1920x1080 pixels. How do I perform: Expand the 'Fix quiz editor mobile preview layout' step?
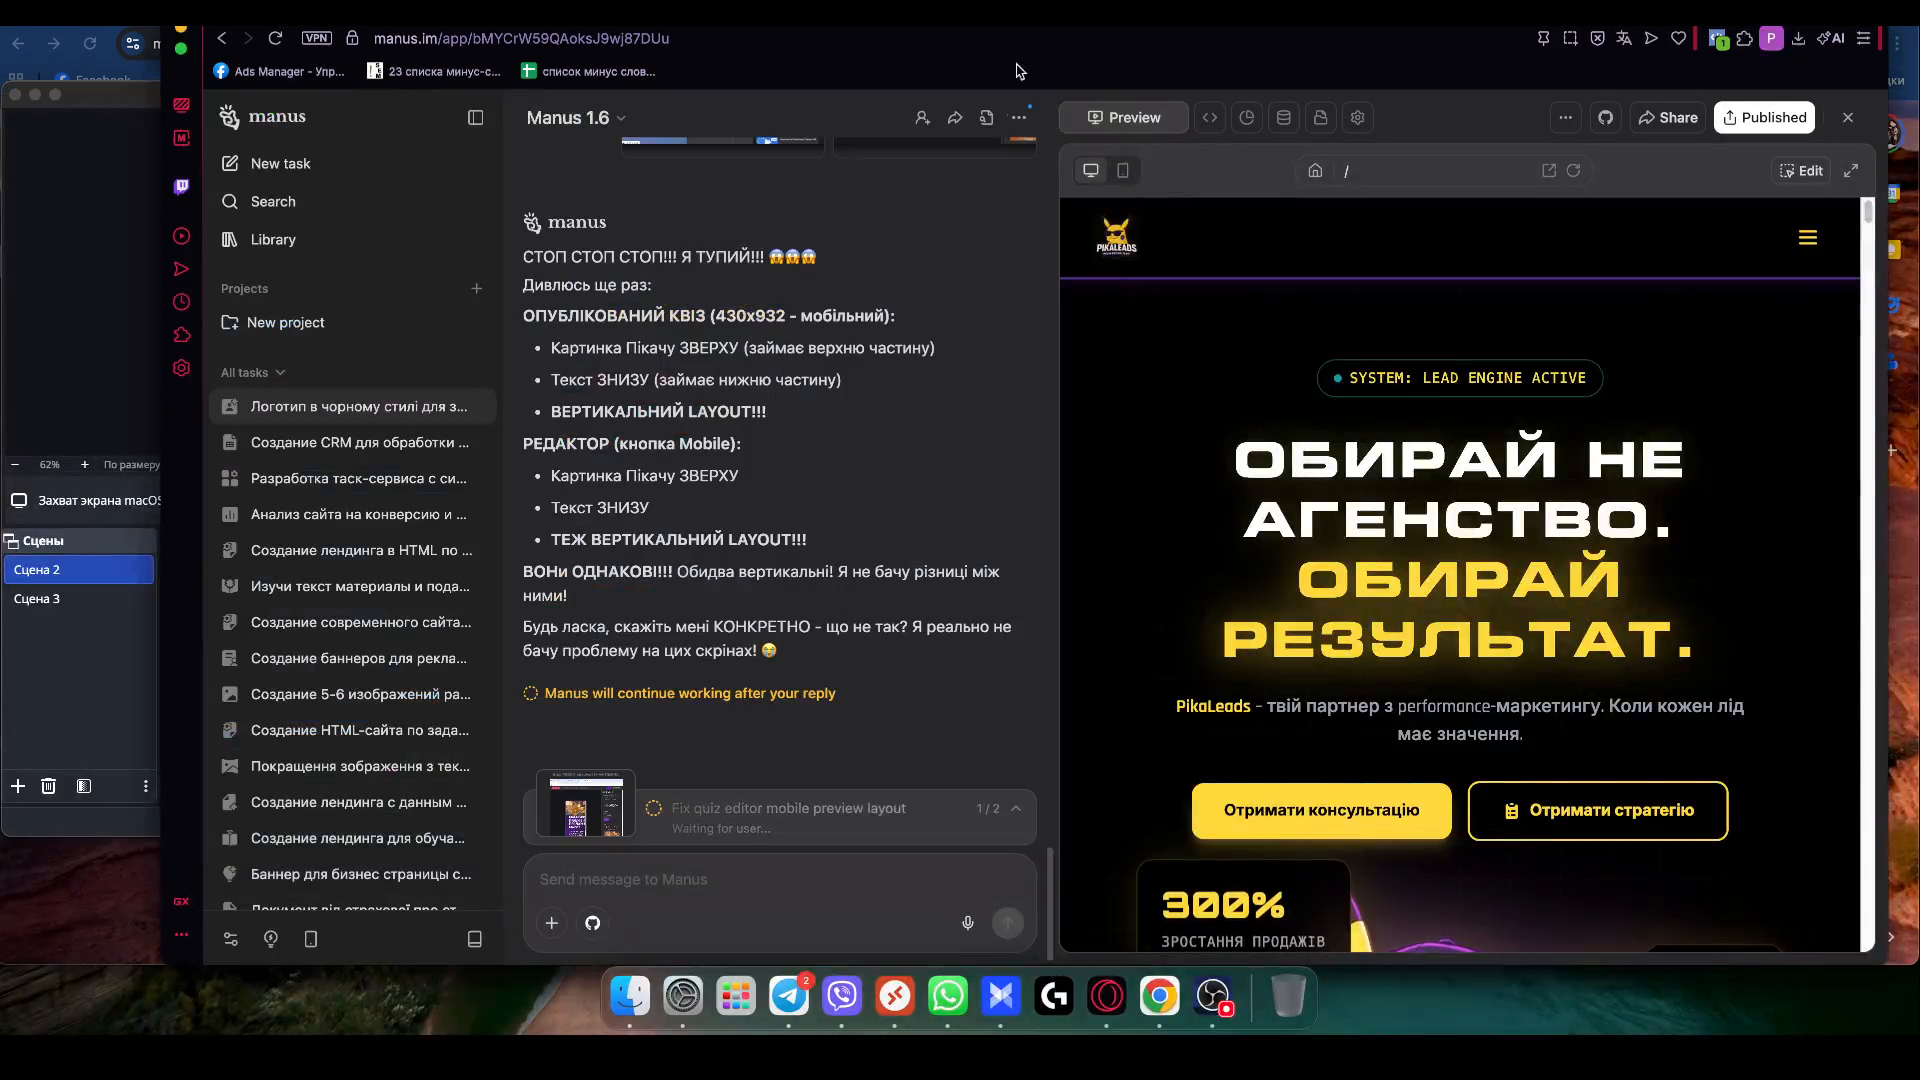tap(1017, 808)
